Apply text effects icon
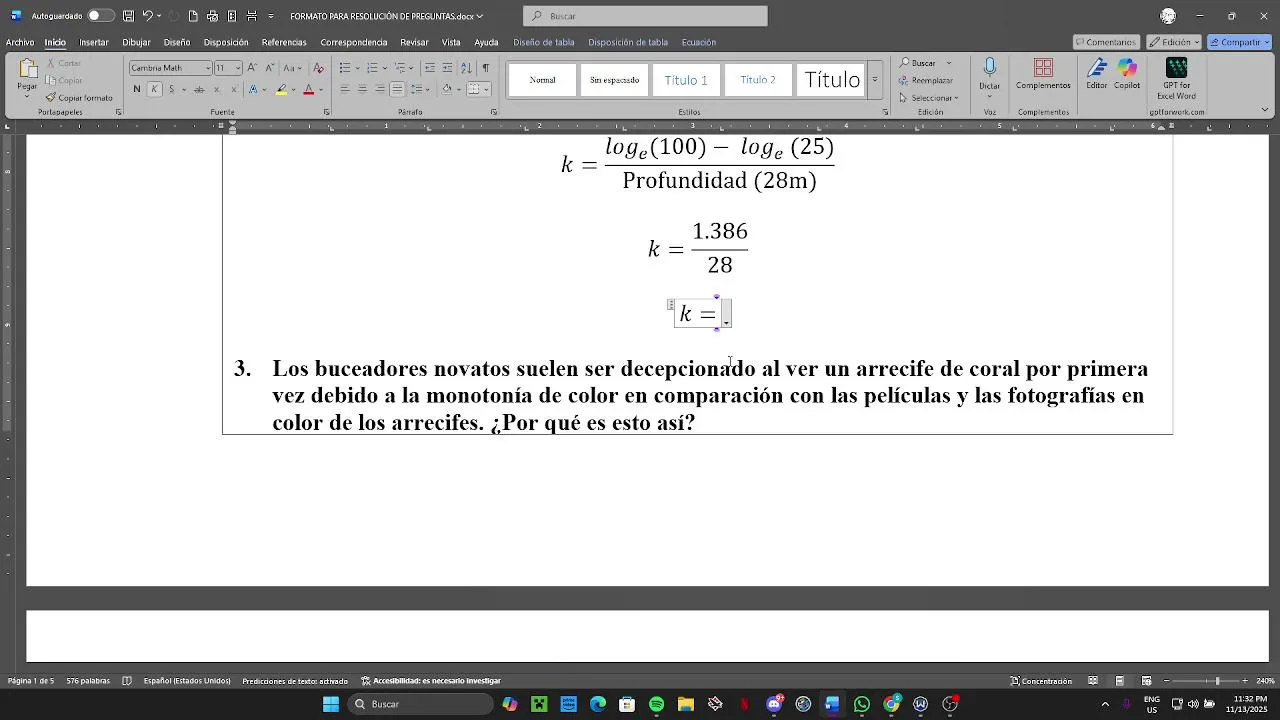 click(x=253, y=89)
